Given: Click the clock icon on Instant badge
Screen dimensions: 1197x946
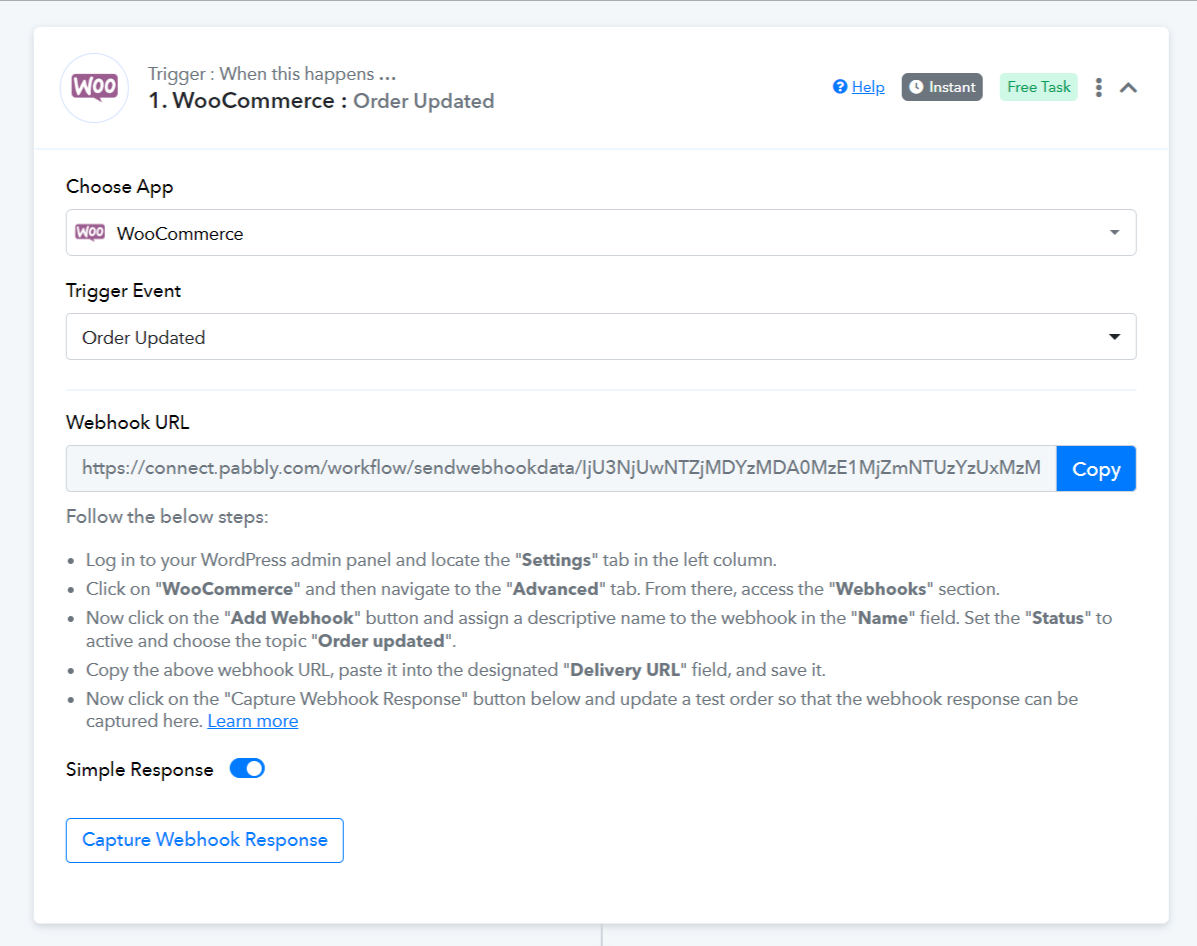Looking at the screenshot, I should (x=916, y=87).
